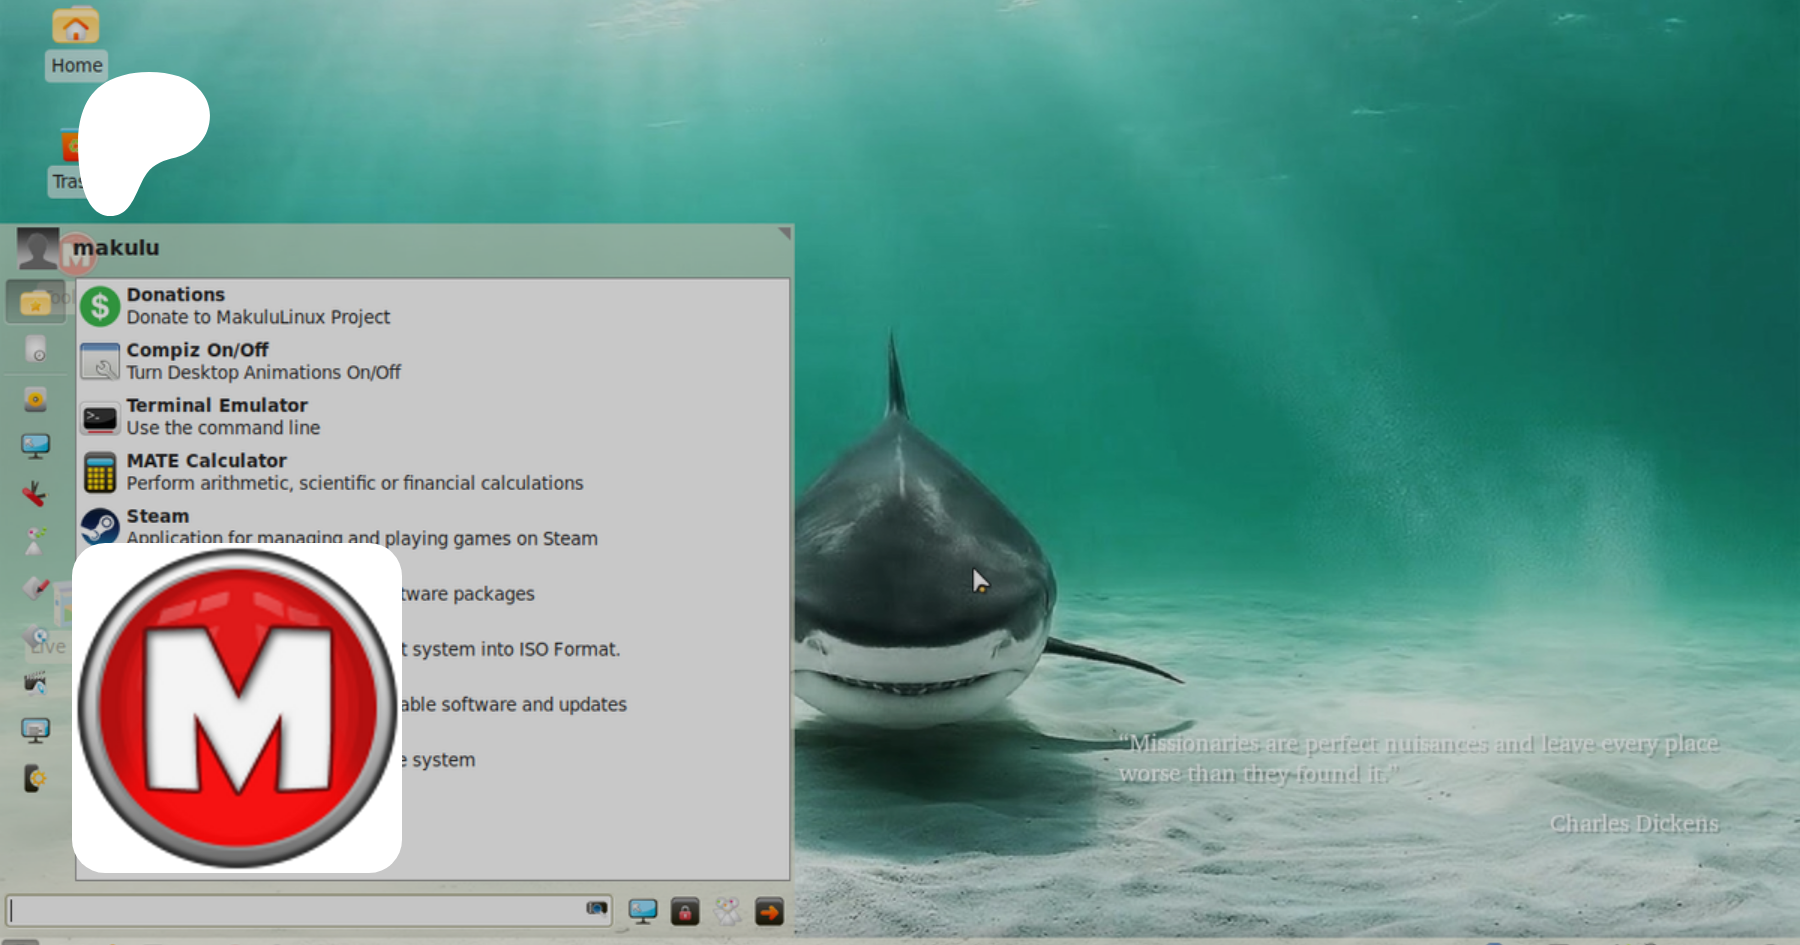1800x945 pixels.
Task: Open the settings monitor icon beside search
Action: (642, 911)
